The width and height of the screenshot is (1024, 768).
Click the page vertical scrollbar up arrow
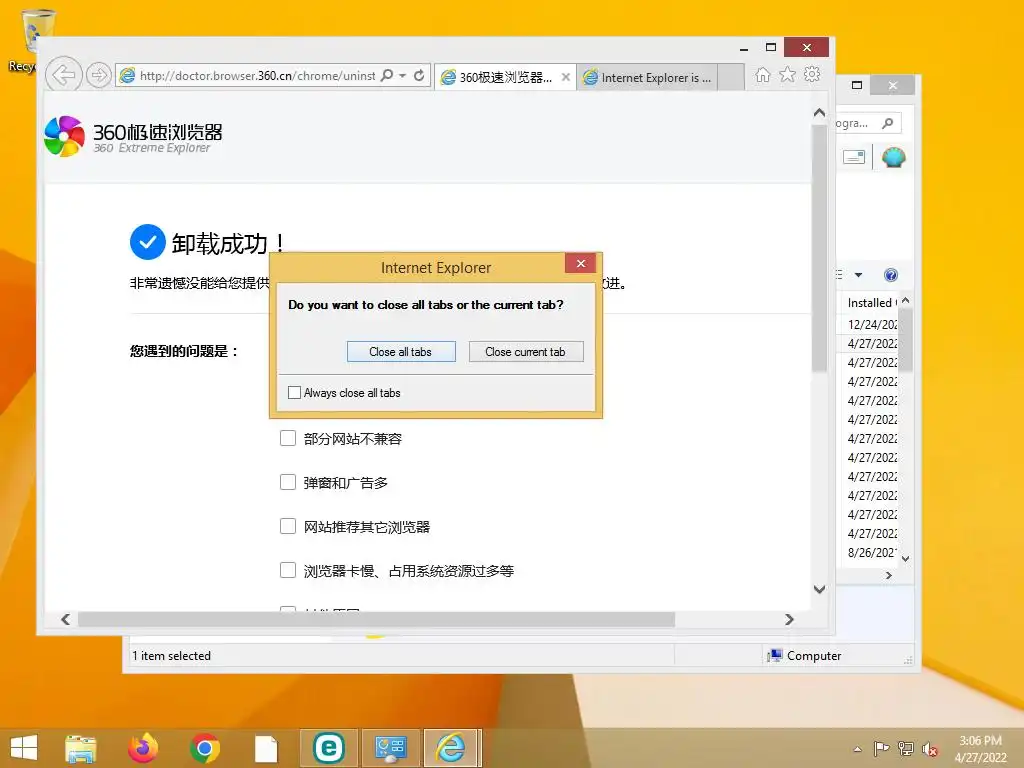pos(819,113)
